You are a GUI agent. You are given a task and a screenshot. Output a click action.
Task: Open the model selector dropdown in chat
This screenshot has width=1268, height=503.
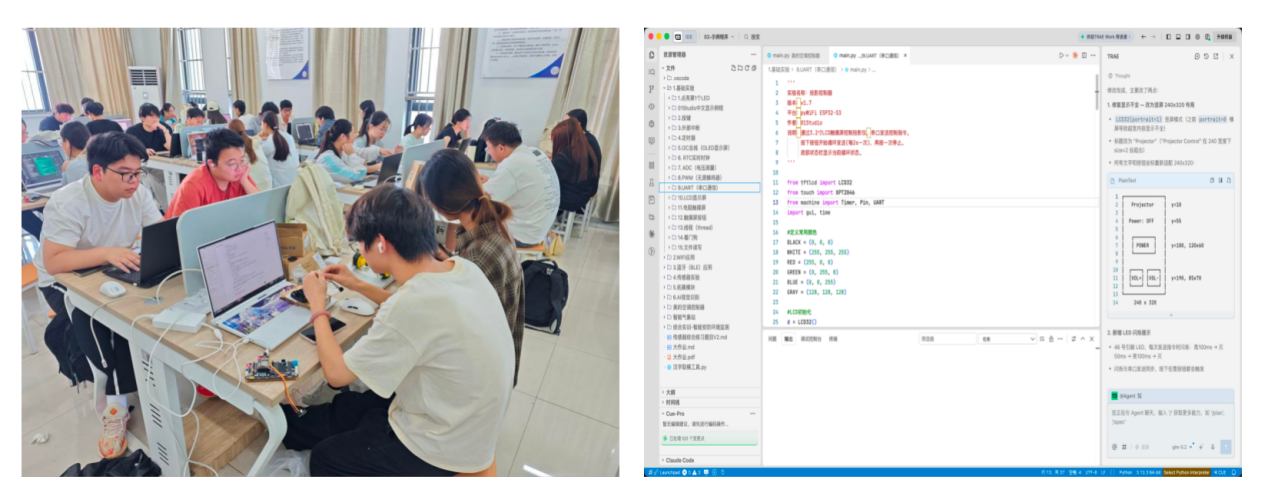1182,447
